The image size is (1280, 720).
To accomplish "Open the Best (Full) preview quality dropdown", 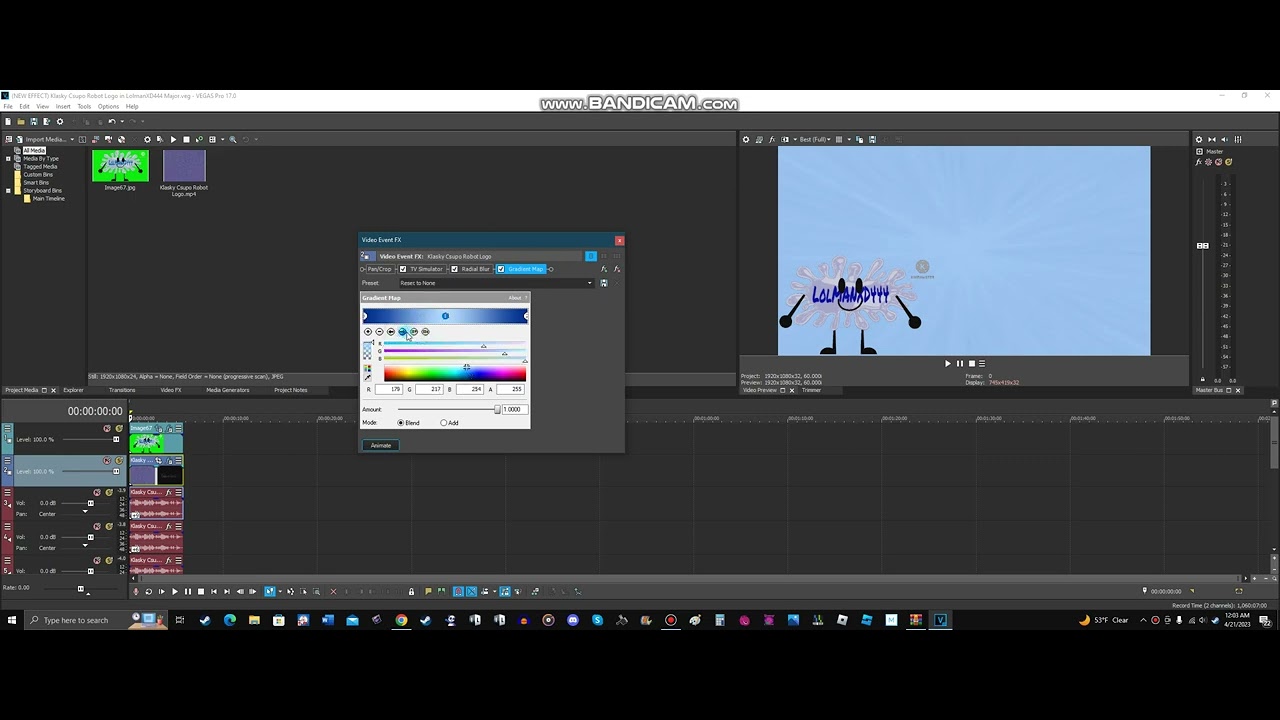I will tap(815, 139).
